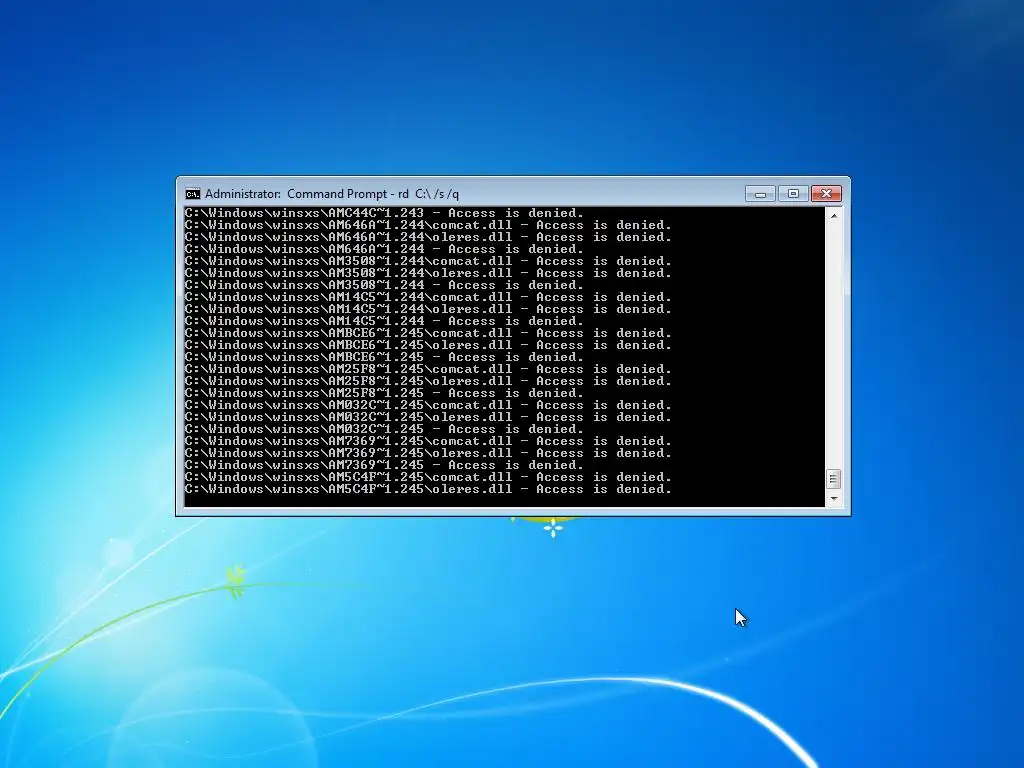1024x768 pixels.
Task: Click the line AMC44C~1.243 - Access is denied
Action: [x=384, y=214]
